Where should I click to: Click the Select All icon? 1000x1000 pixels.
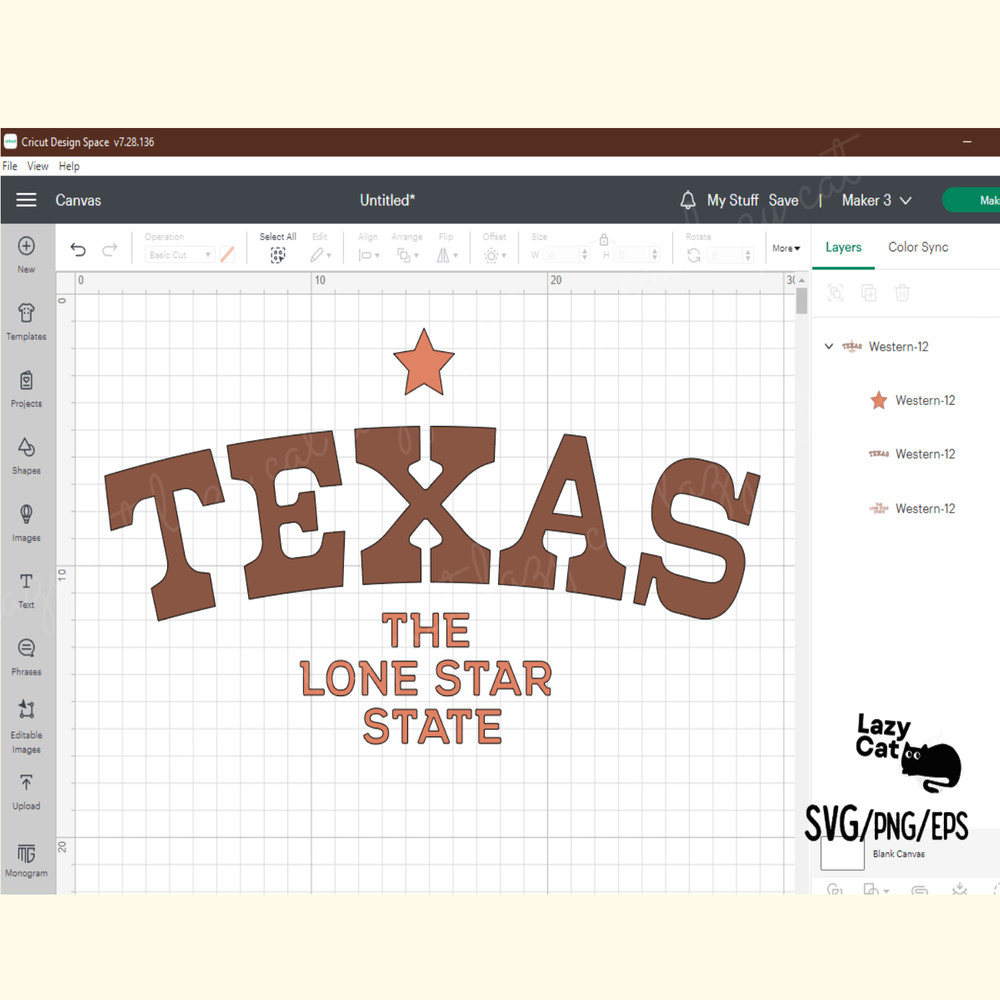pyautogui.click(x=277, y=254)
